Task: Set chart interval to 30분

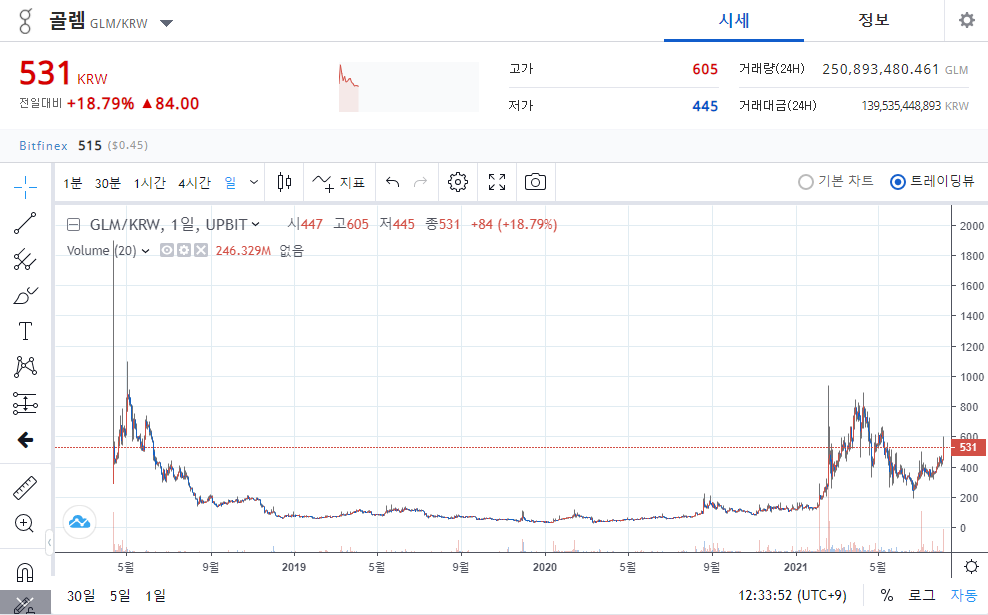Action: 108,183
